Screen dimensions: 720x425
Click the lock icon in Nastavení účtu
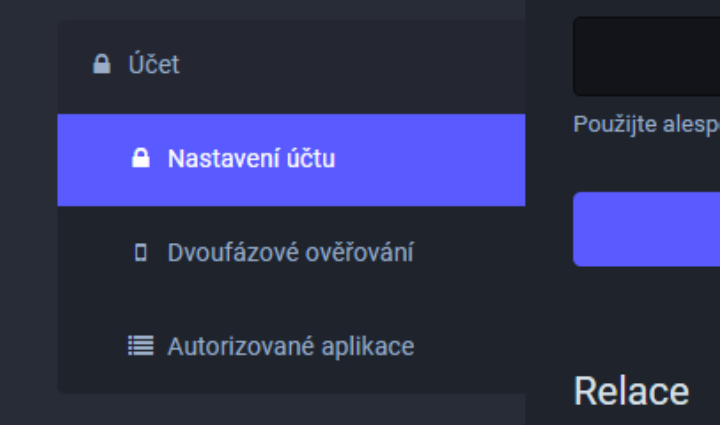click(141, 158)
